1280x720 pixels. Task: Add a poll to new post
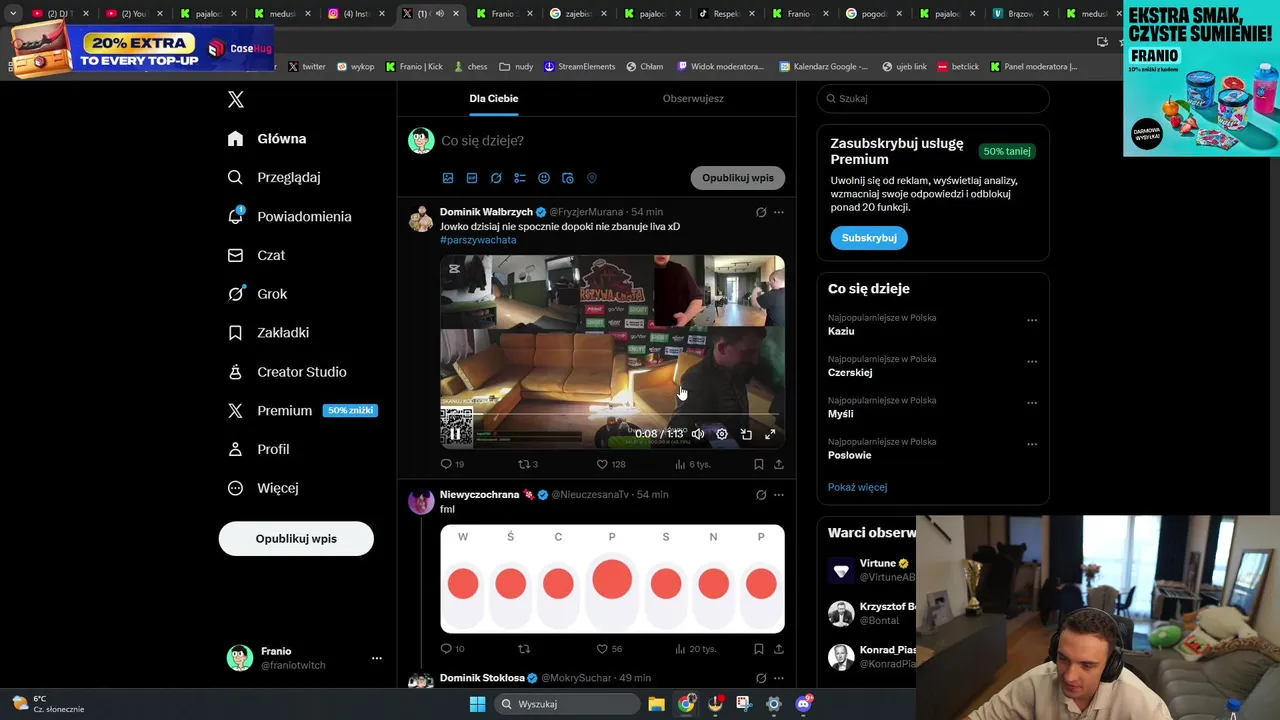click(x=520, y=178)
